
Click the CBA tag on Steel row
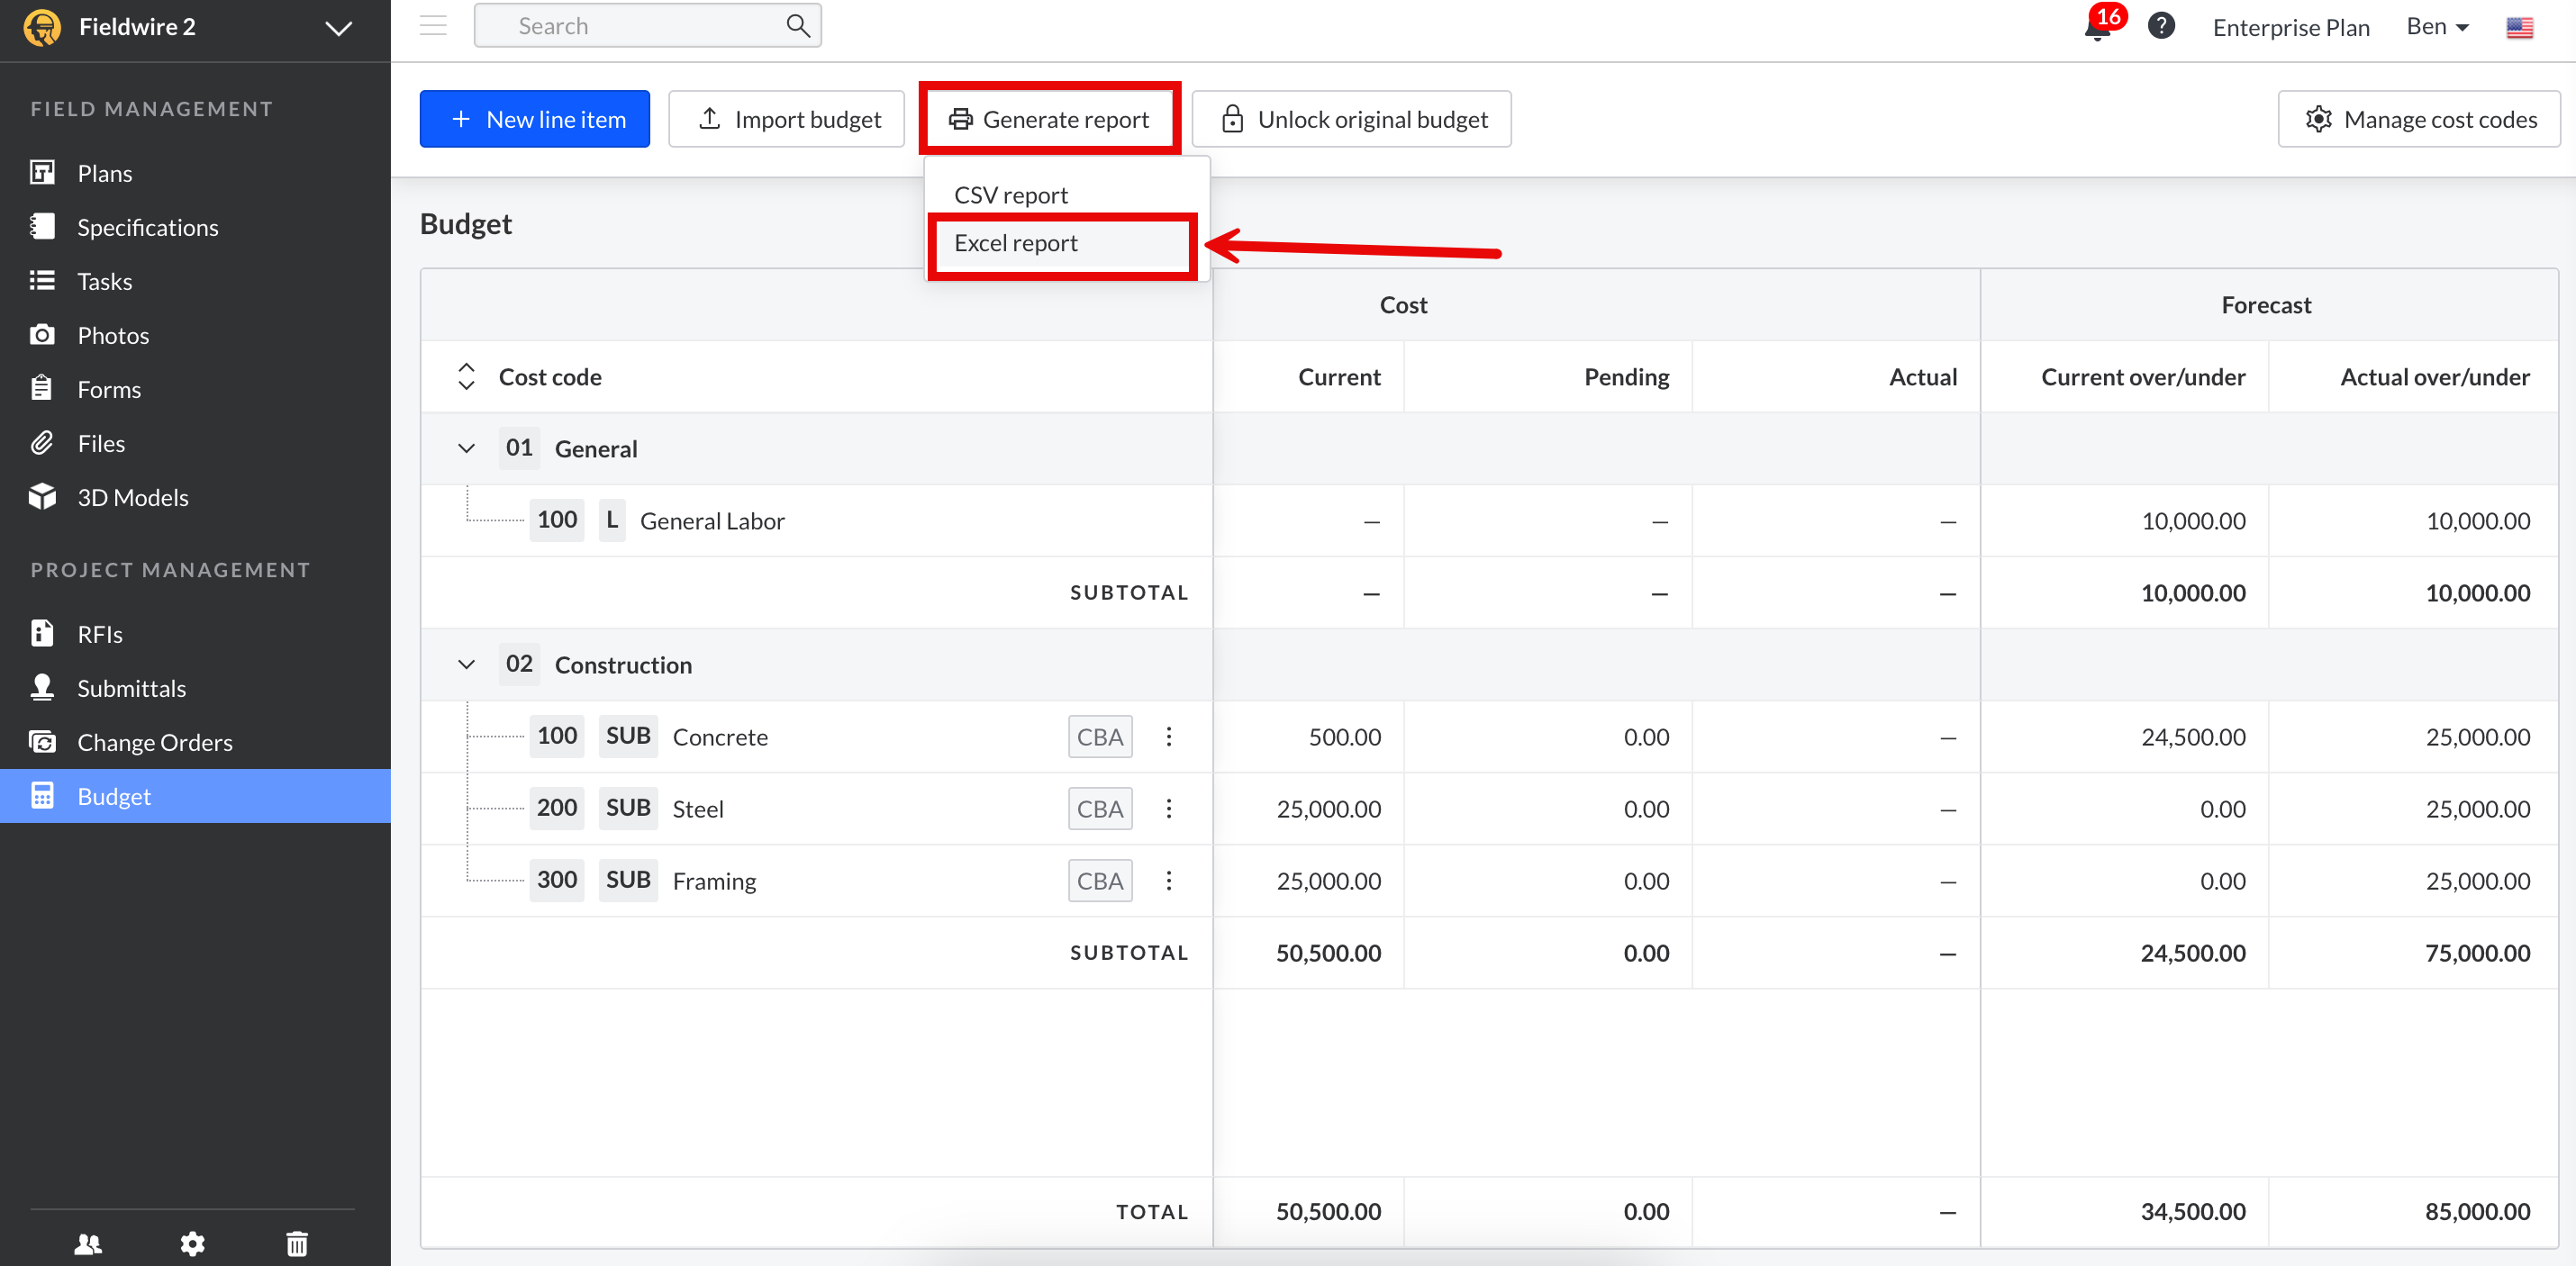(x=1099, y=809)
